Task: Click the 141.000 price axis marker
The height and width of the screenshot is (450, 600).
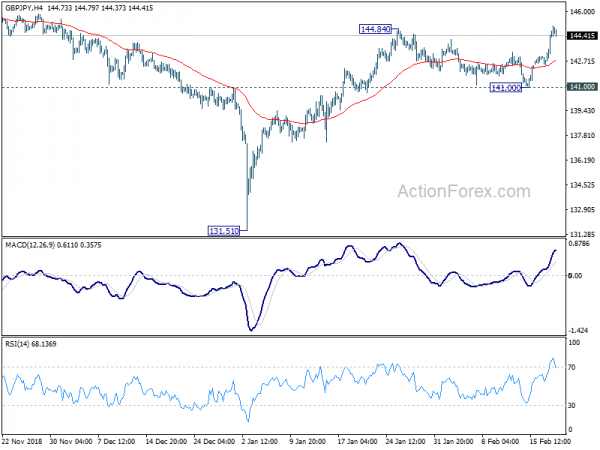Action: tap(582, 87)
